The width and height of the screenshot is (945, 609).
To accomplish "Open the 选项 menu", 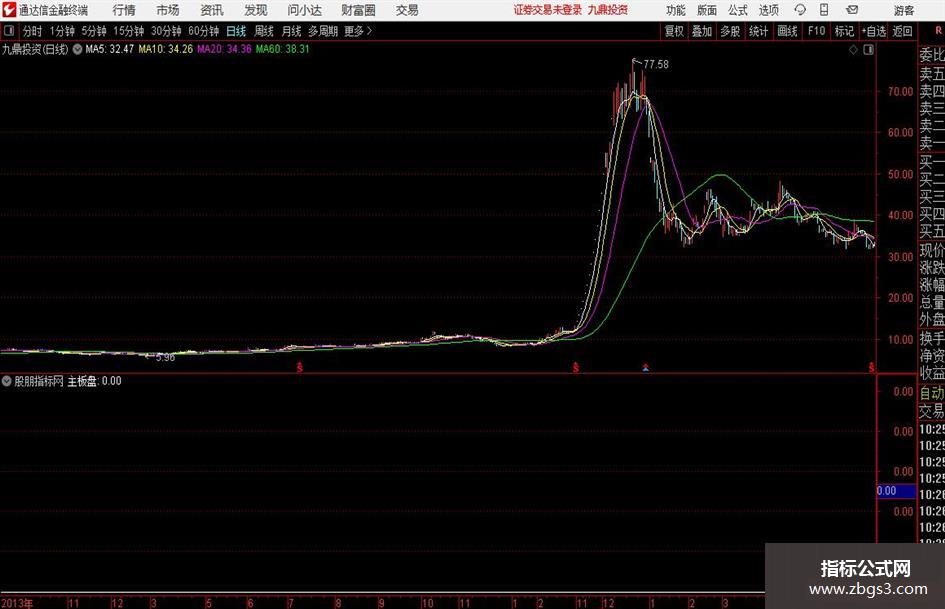I will [x=769, y=10].
